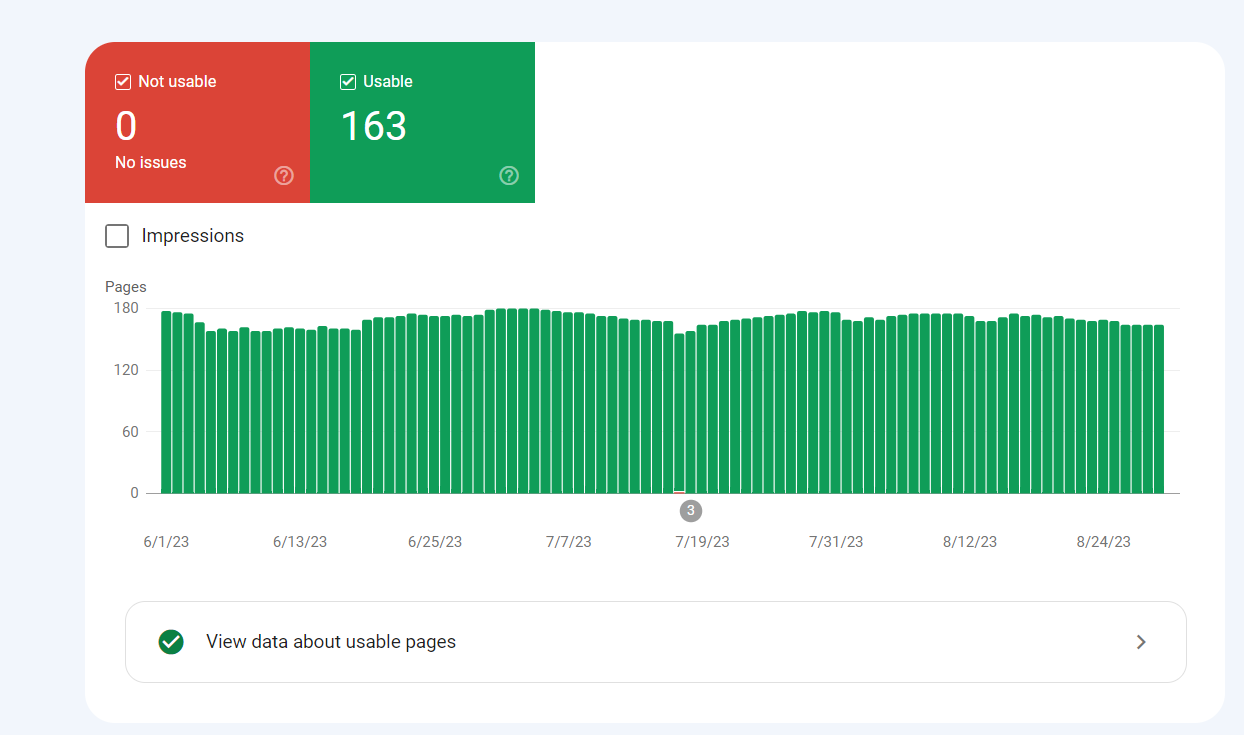This screenshot has width=1244, height=735.
Task: Click the Pages axis title
Action: pyautogui.click(x=126, y=287)
